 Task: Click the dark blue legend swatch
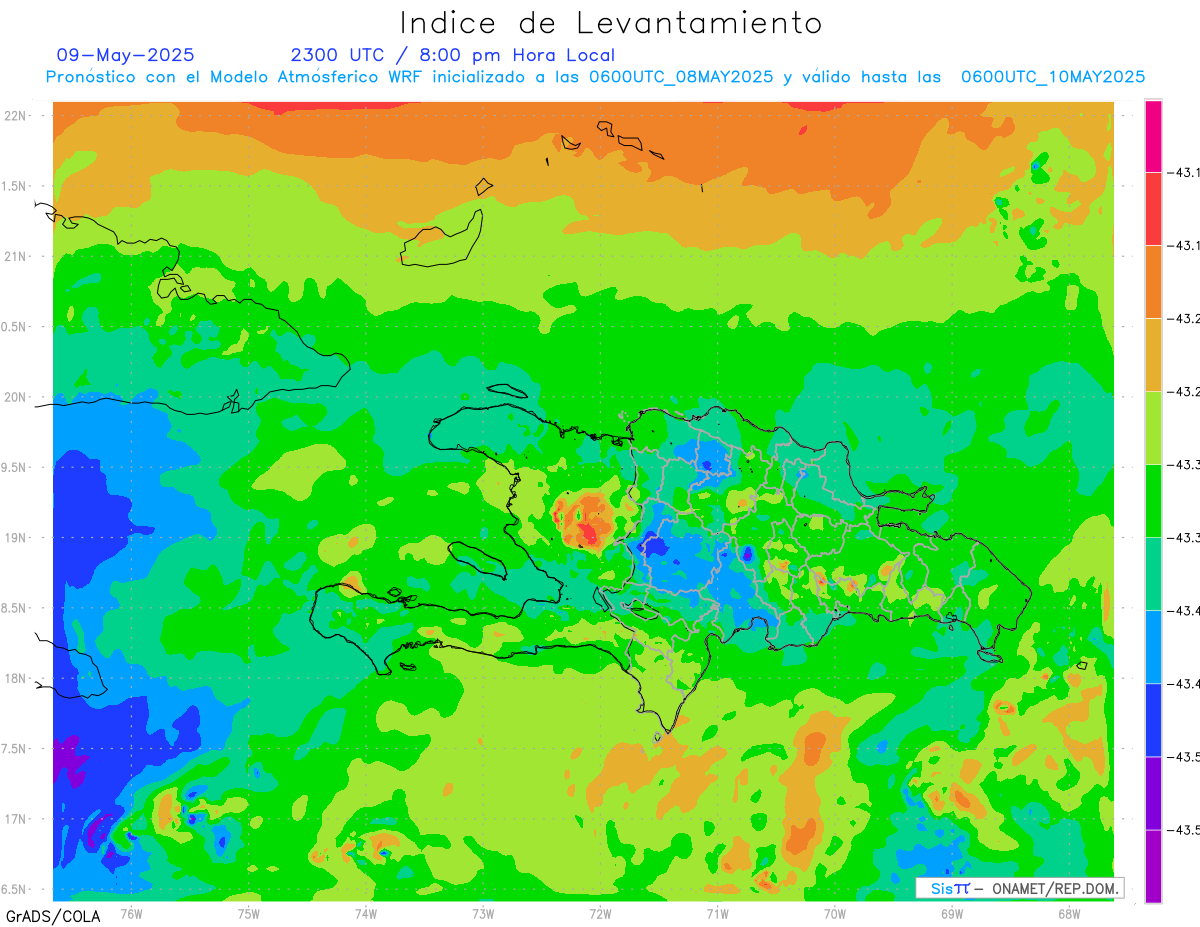[x=1153, y=719]
